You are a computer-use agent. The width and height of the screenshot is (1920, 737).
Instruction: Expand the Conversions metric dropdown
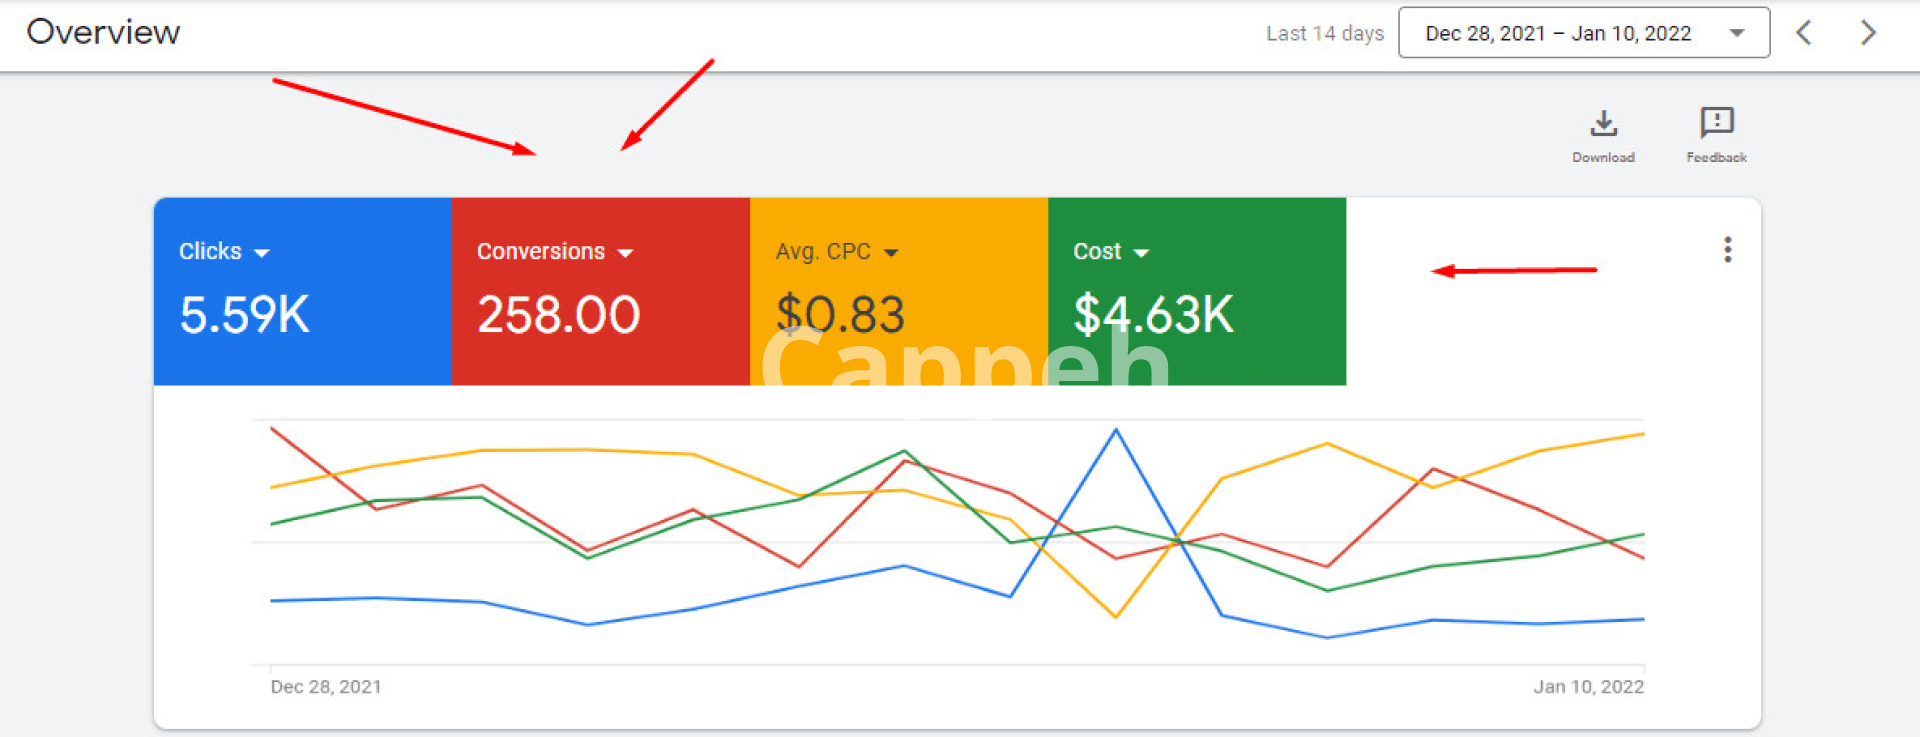tap(625, 253)
